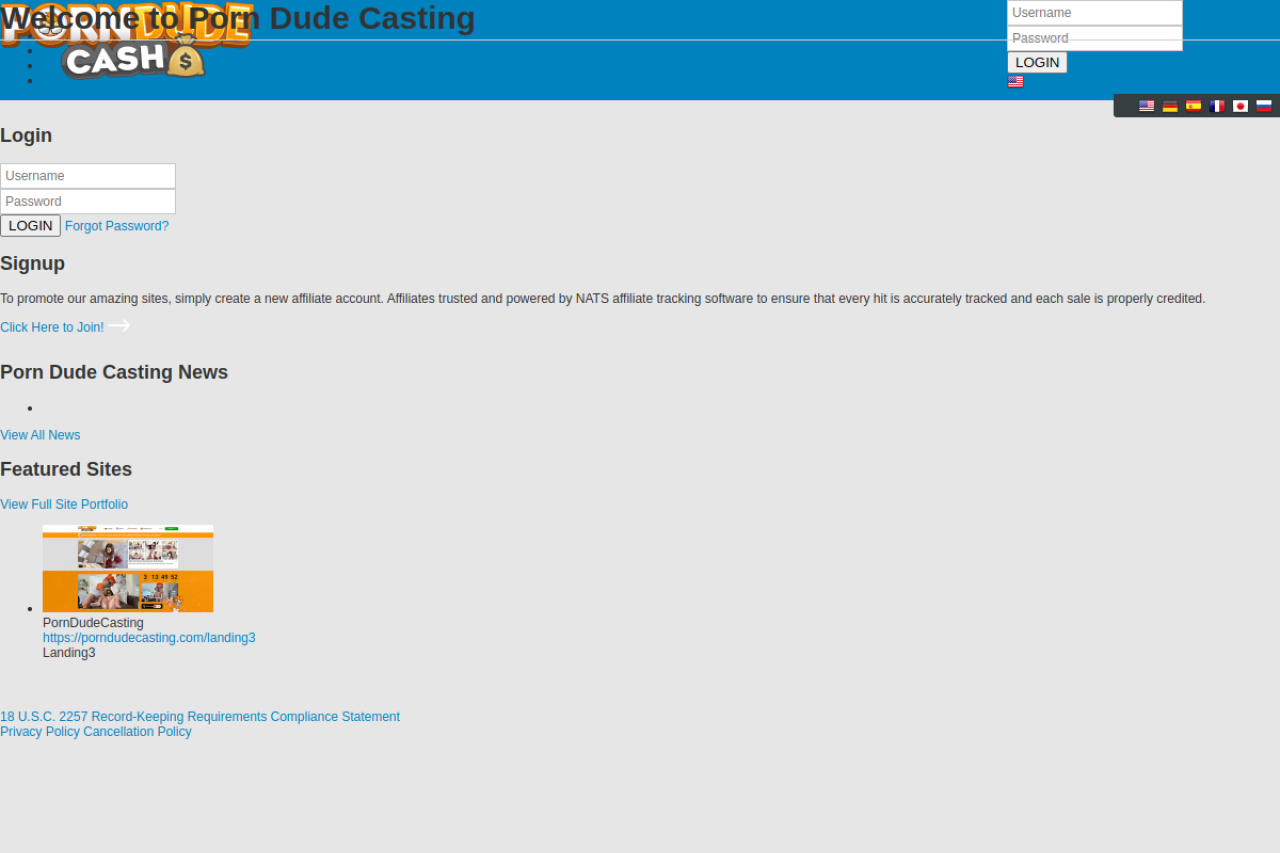Focus the header Password field
Screen dimensions: 1280x853
1094,39
